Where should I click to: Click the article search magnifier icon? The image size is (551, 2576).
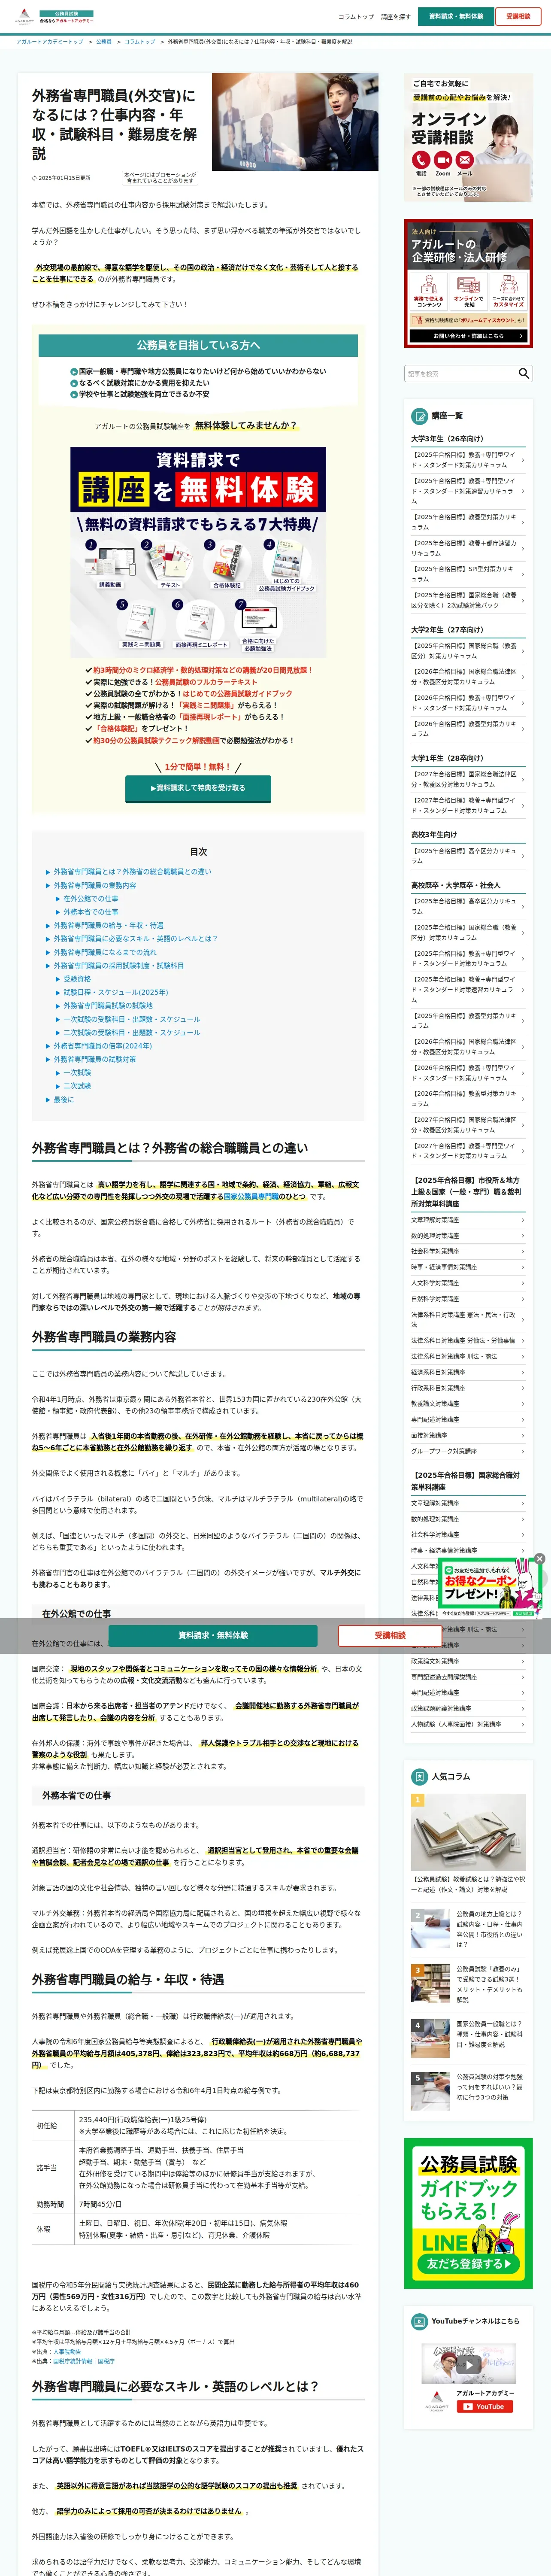[523, 373]
